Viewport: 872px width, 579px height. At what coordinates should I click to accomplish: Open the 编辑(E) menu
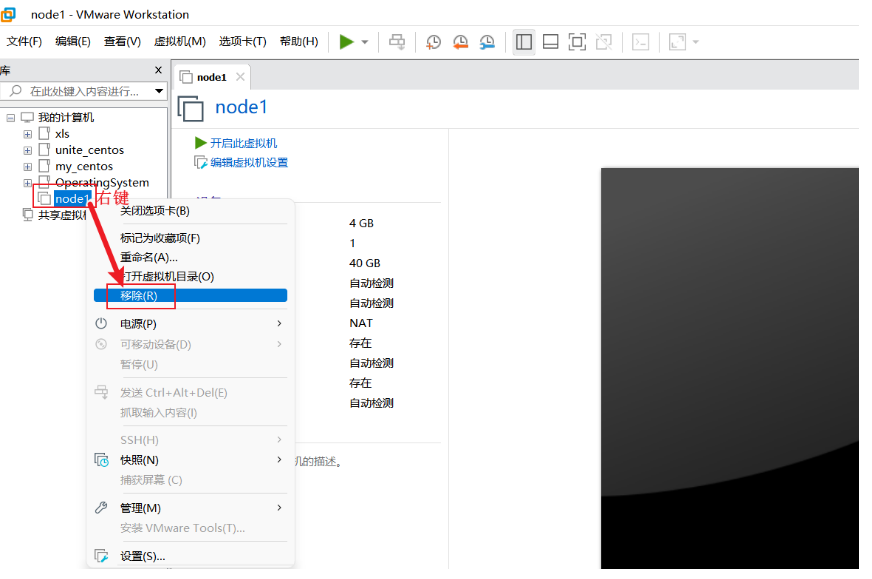click(73, 42)
